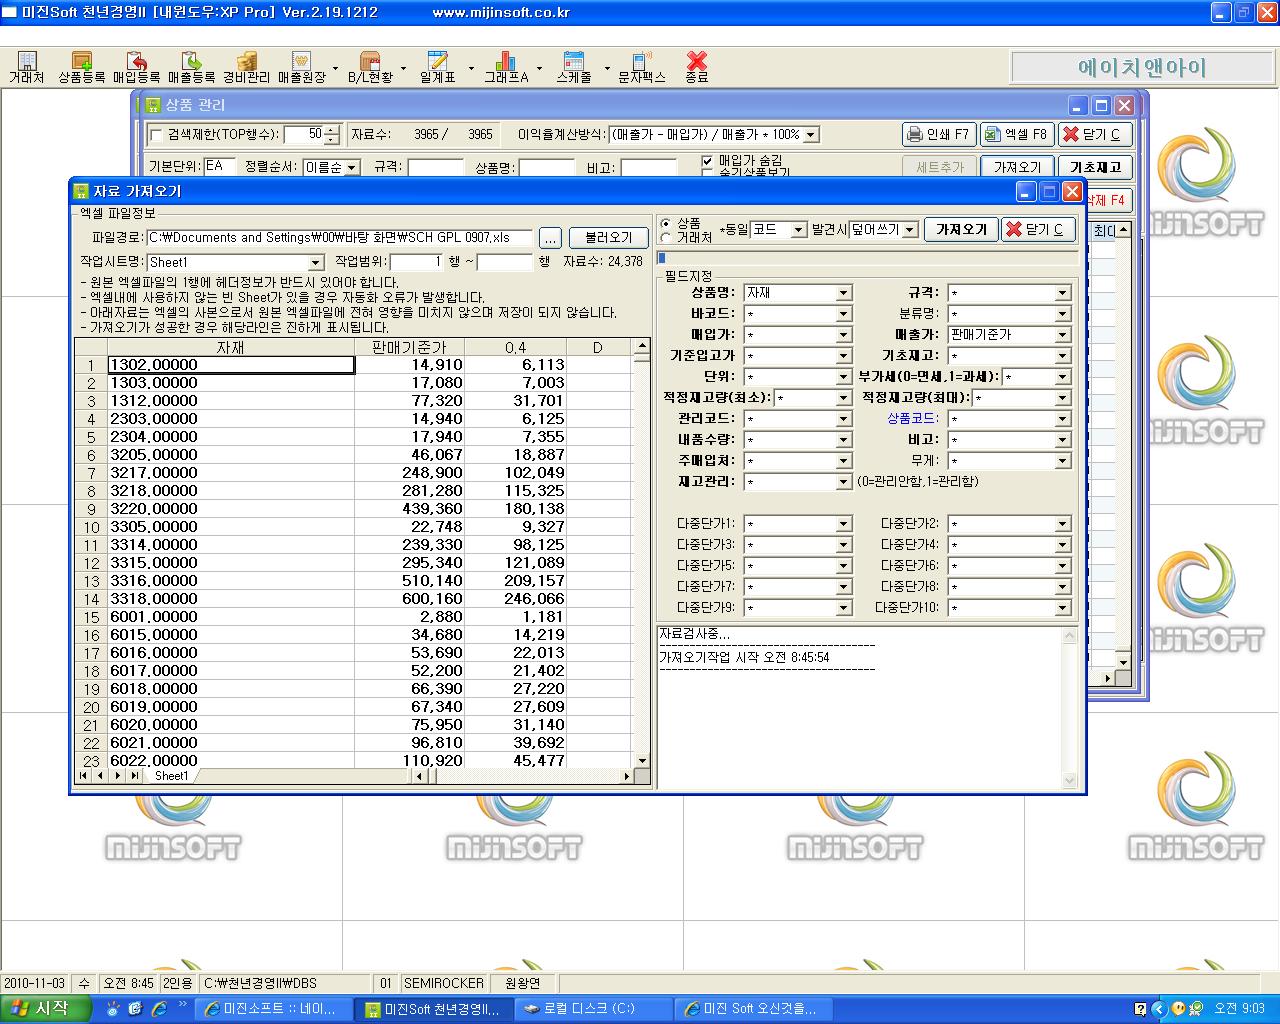The image size is (1280, 1024).
Task: Open 발견시 덮어쓰기 dropdown
Action: pyautogui.click(x=910, y=230)
